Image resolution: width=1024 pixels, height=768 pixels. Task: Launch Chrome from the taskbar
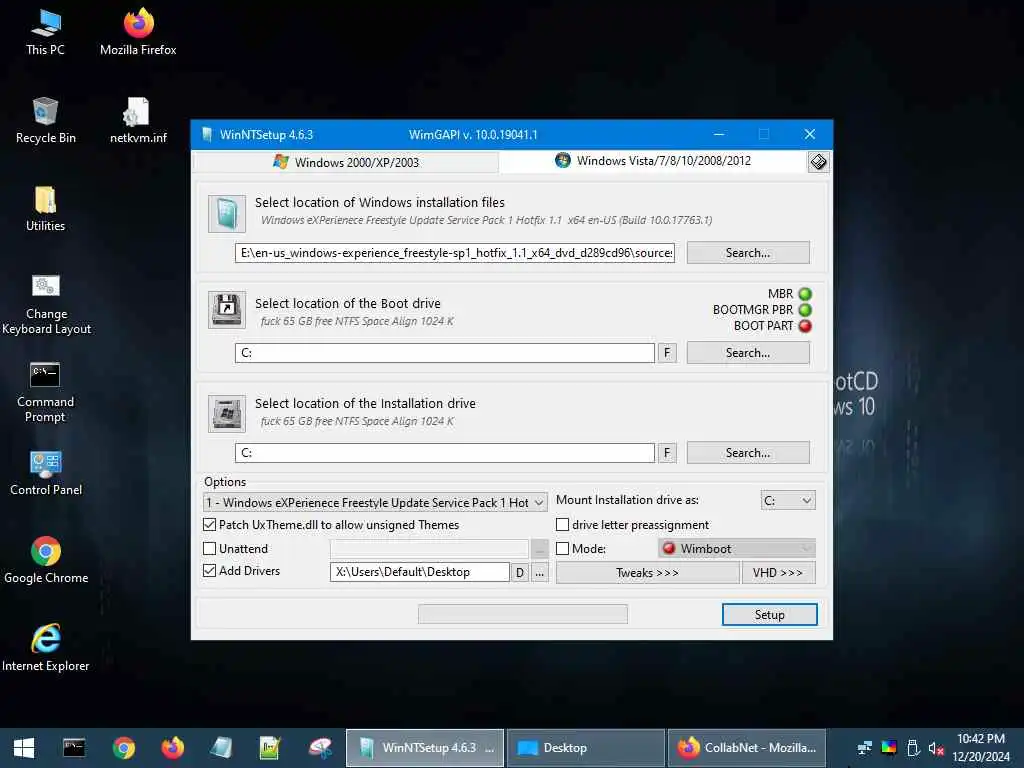pos(123,748)
